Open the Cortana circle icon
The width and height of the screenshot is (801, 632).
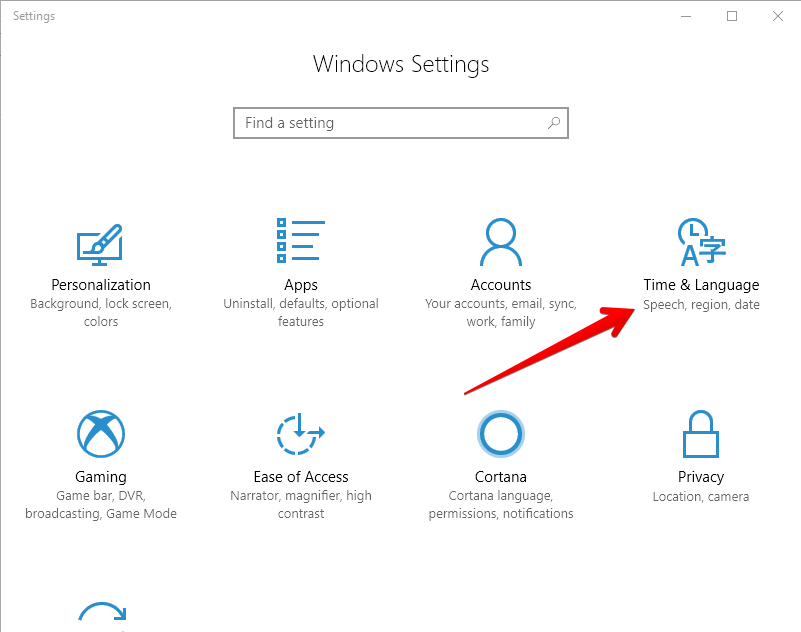click(501, 434)
